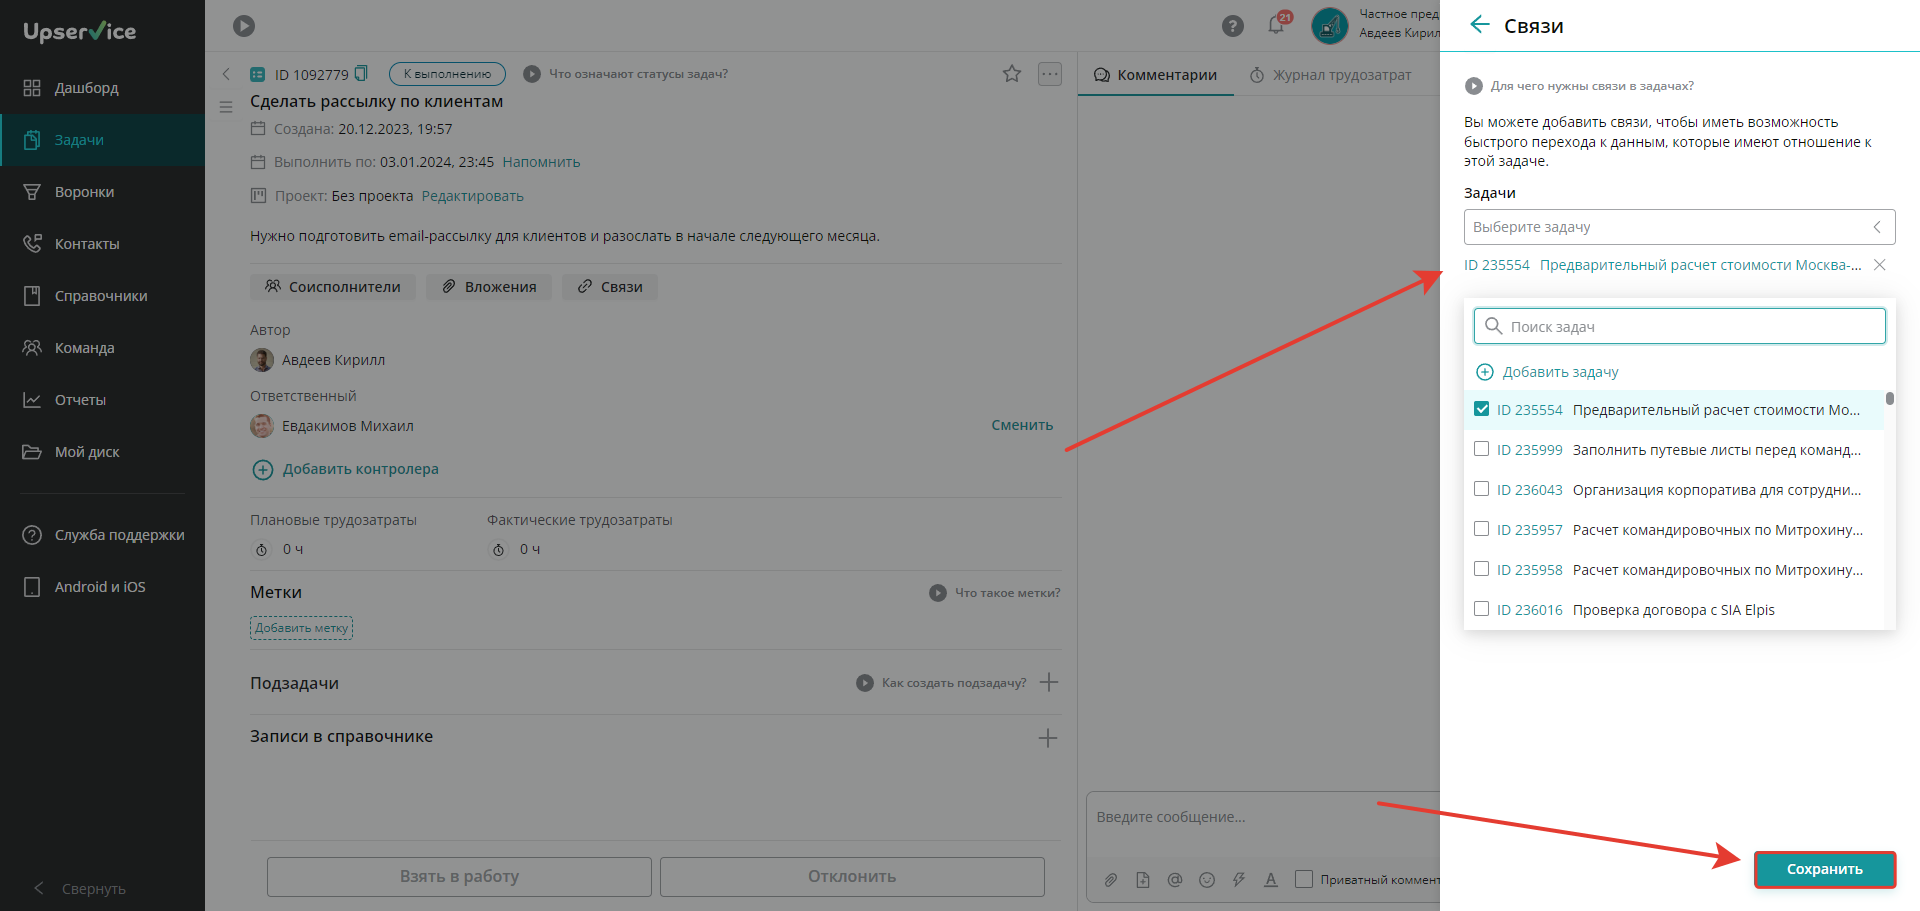Open the Соисполнители button
The image size is (1920, 911).
[x=333, y=287]
